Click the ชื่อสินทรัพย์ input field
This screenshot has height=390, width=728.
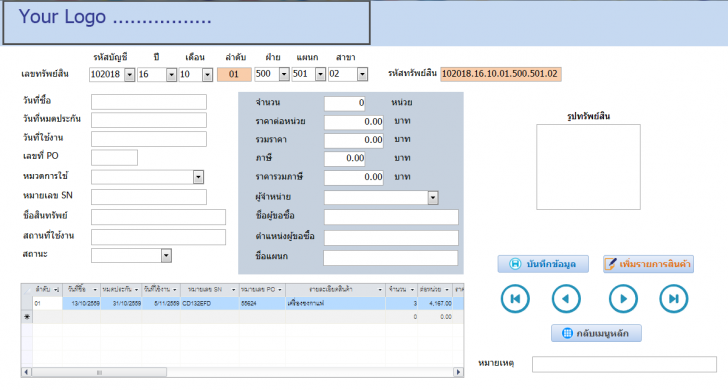pyautogui.click(x=158, y=217)
